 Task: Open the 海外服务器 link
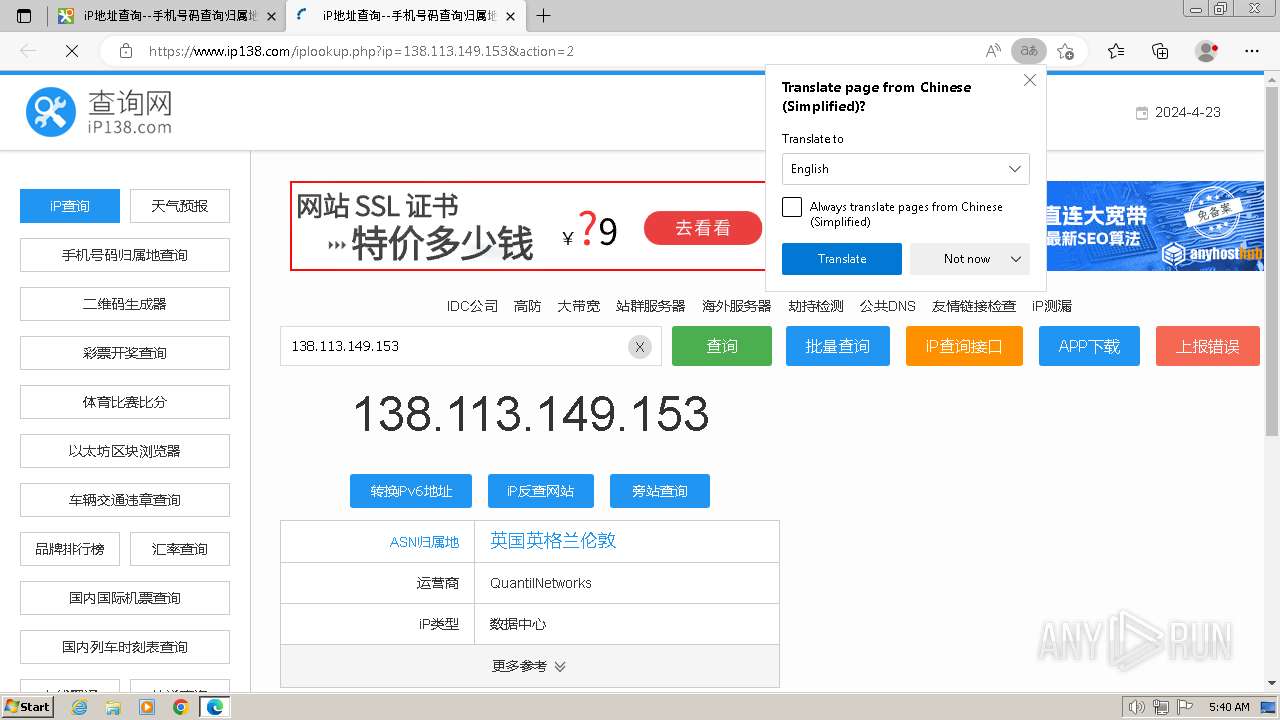click(737, 306)
